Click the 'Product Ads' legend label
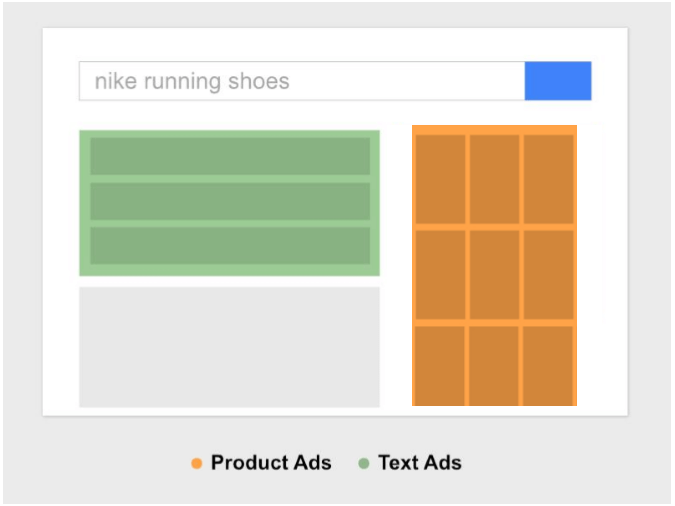Screen dimensions: 675x506 [271, 463]
